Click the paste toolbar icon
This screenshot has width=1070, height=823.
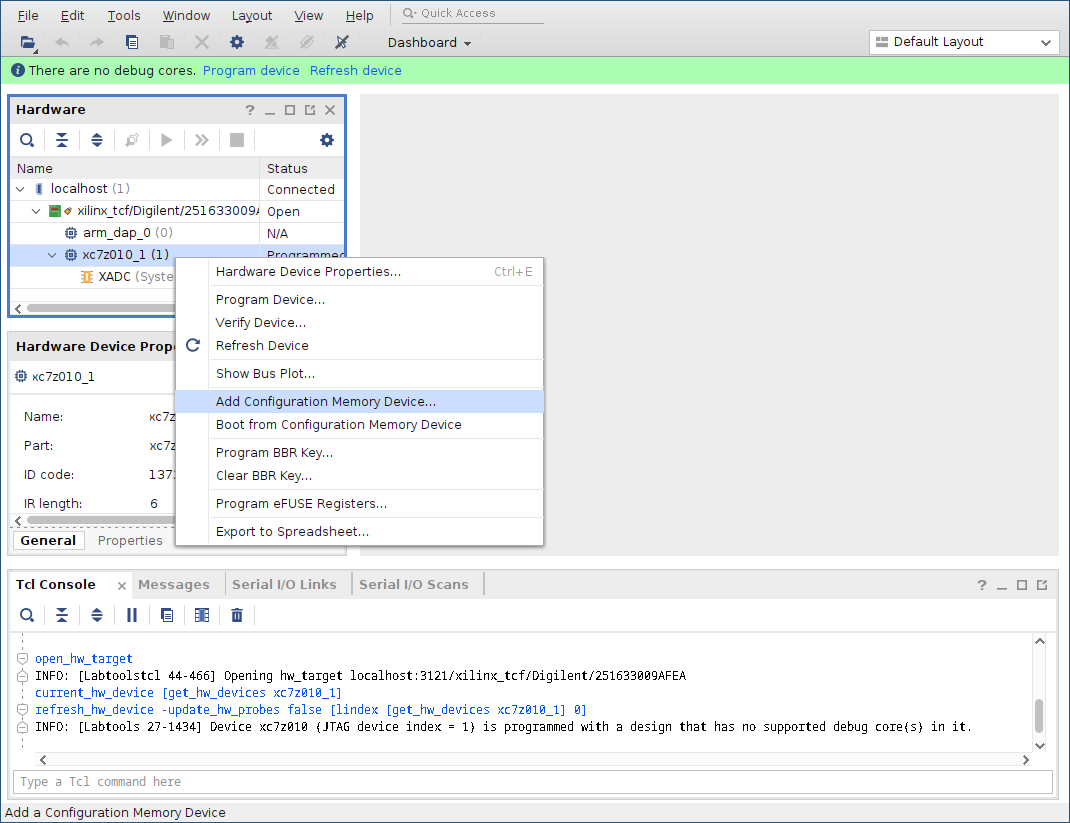click(x=167, y=42)
